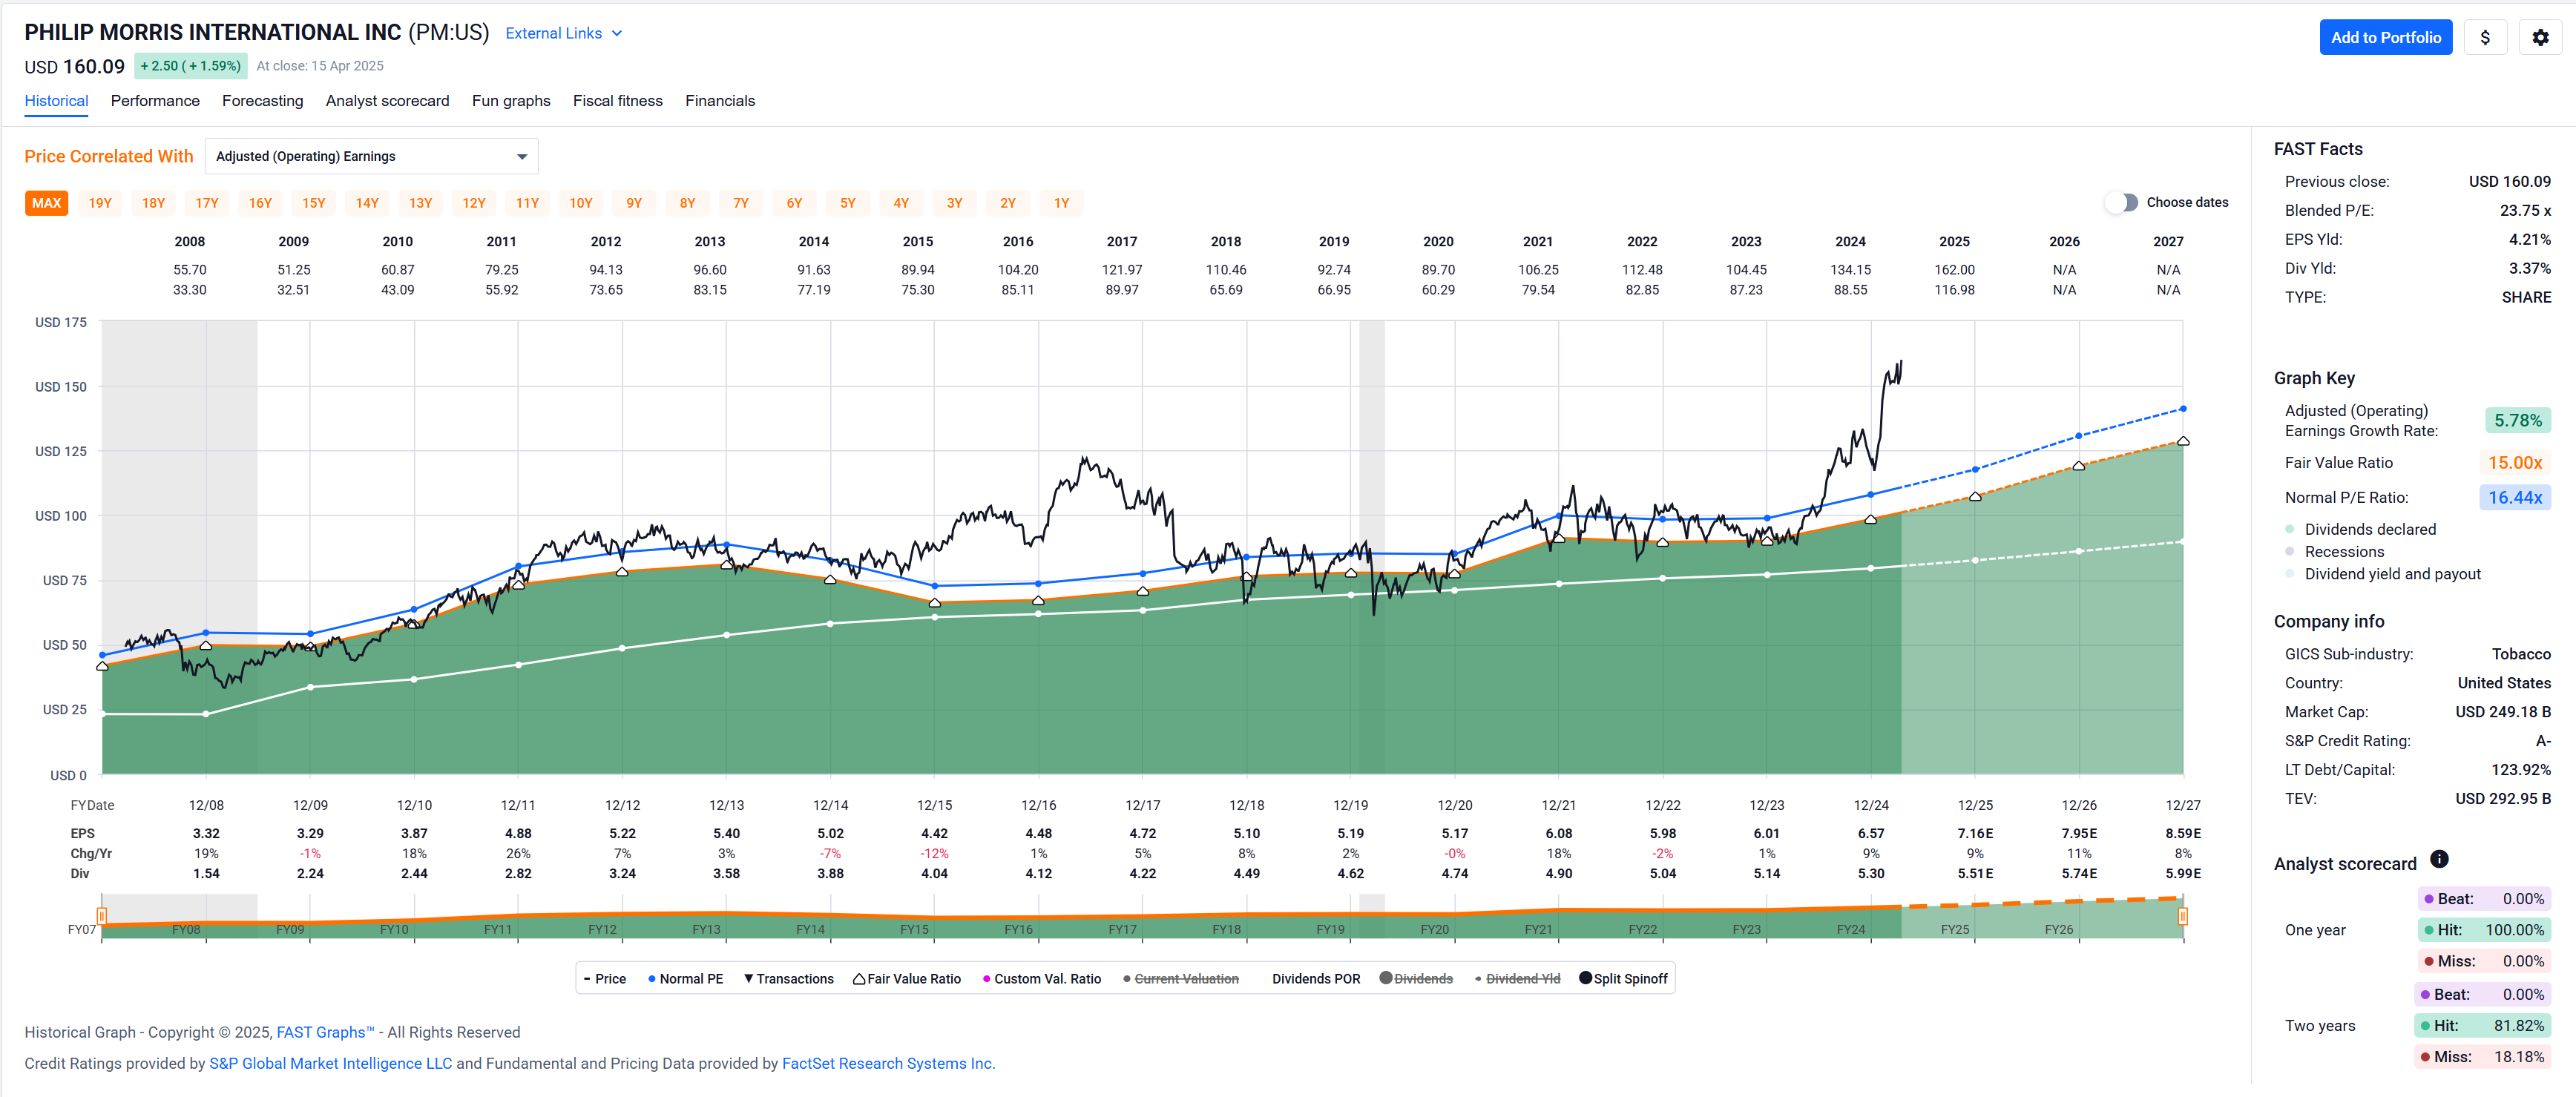
Task: Open the settings gear icon
Action: [2540, 37]
